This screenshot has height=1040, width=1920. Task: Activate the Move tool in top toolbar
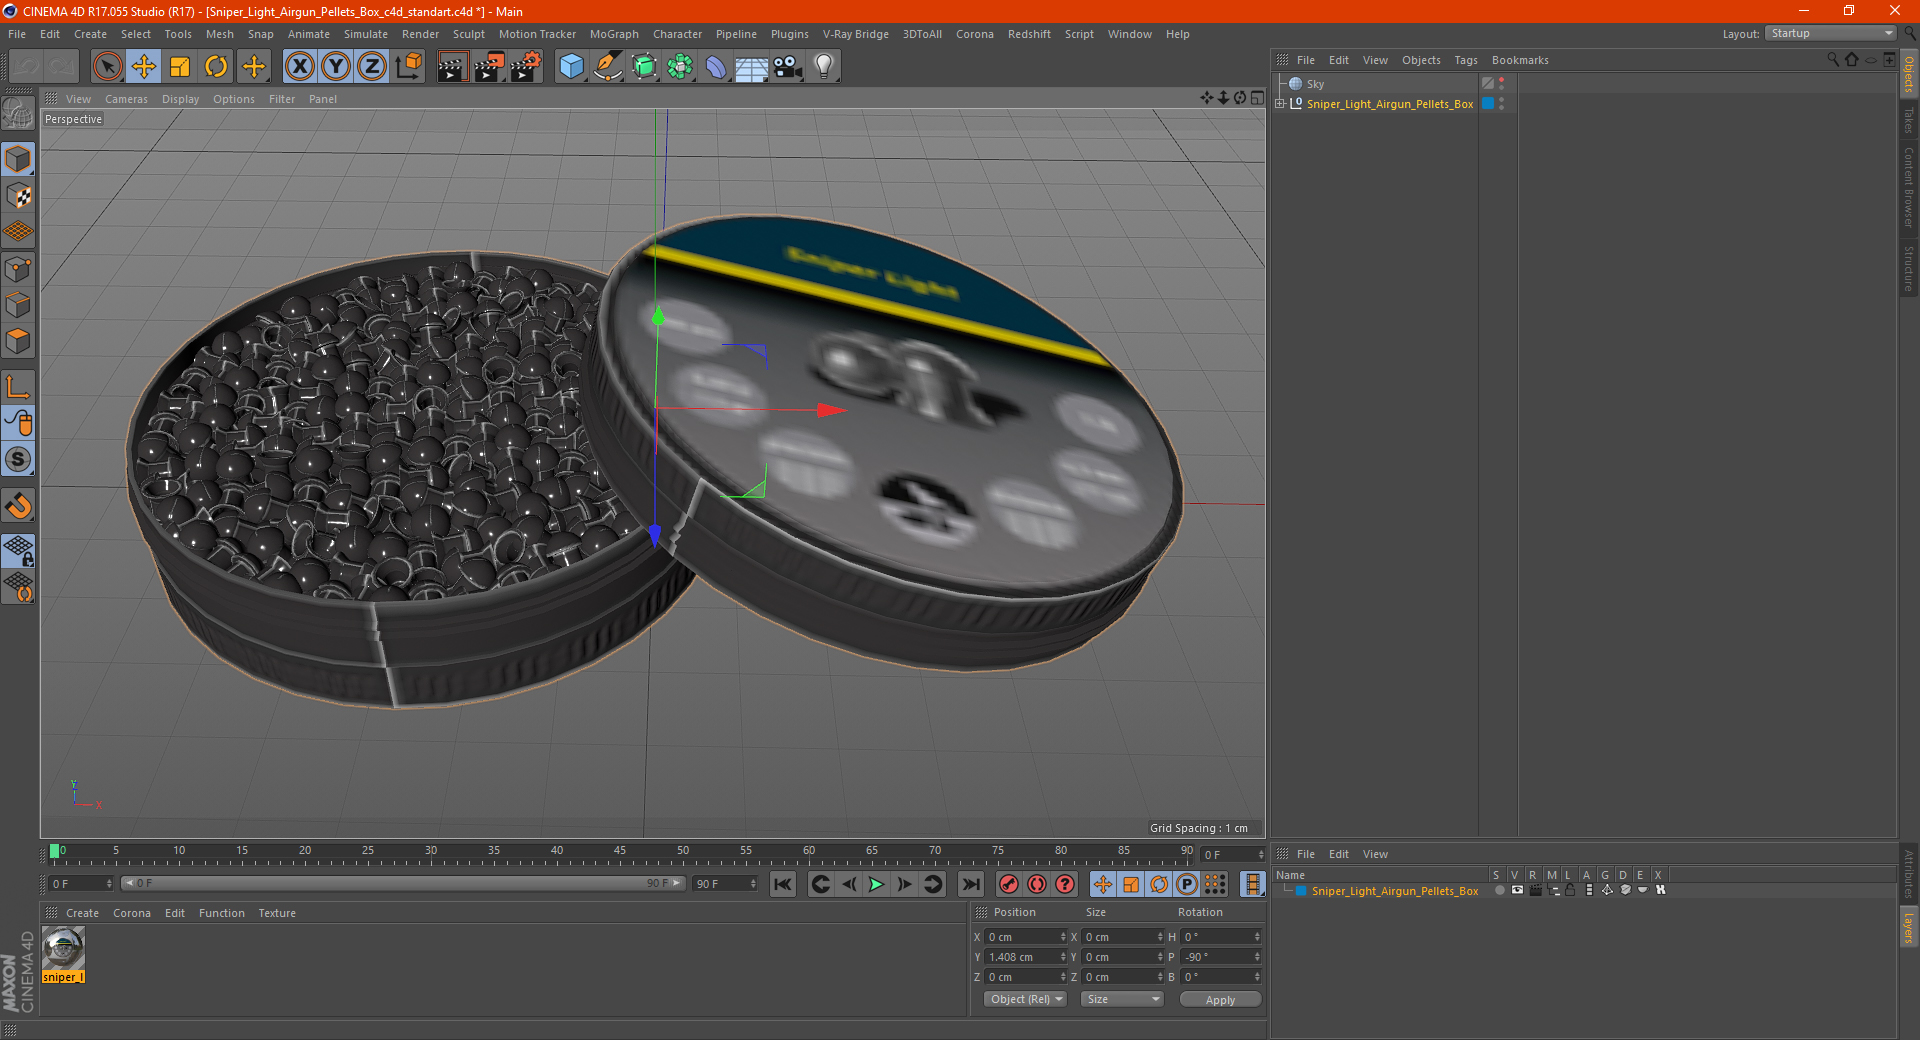click(144, 67)
